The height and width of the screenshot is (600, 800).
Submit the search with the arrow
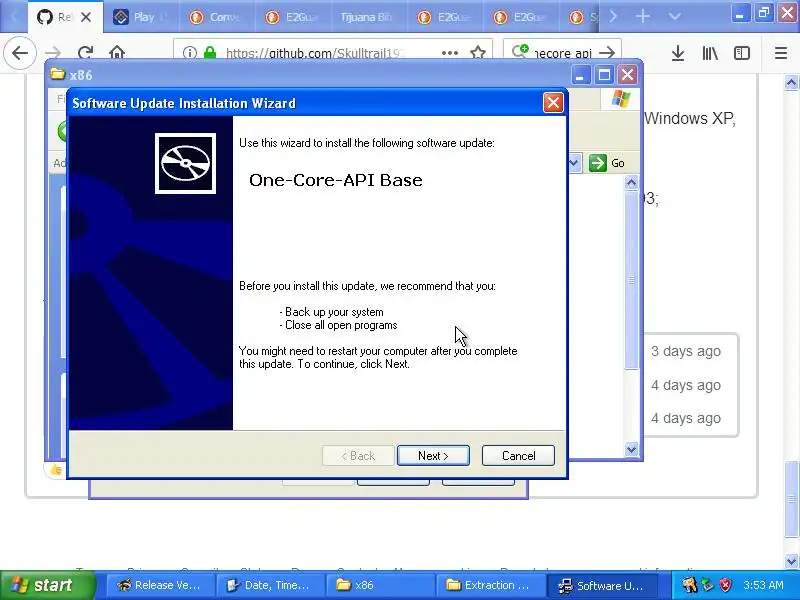pos(607,53)
